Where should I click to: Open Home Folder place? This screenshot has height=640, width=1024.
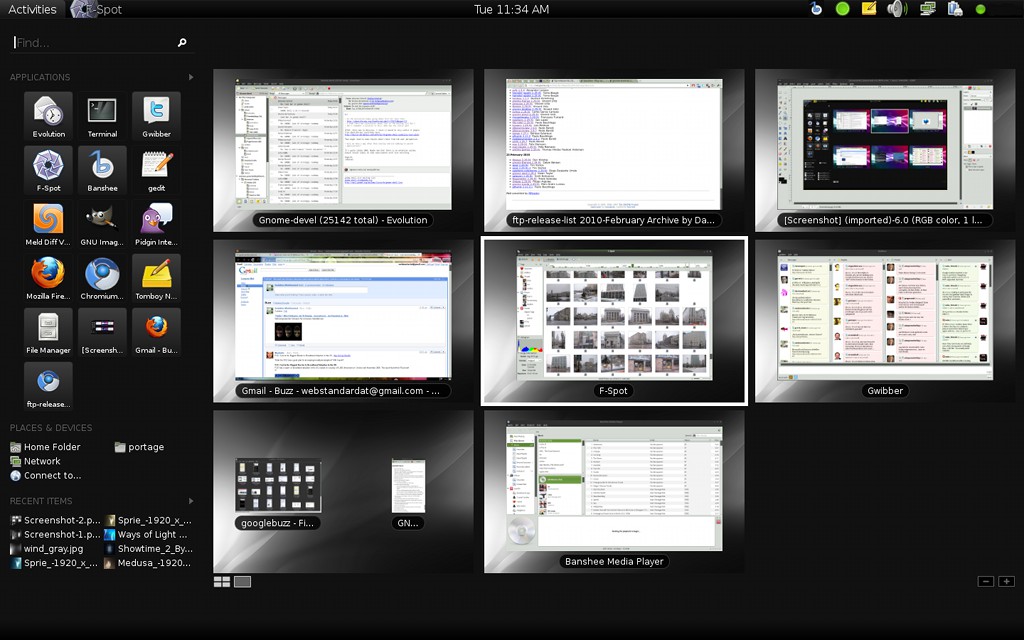click(x=46, y=447)
